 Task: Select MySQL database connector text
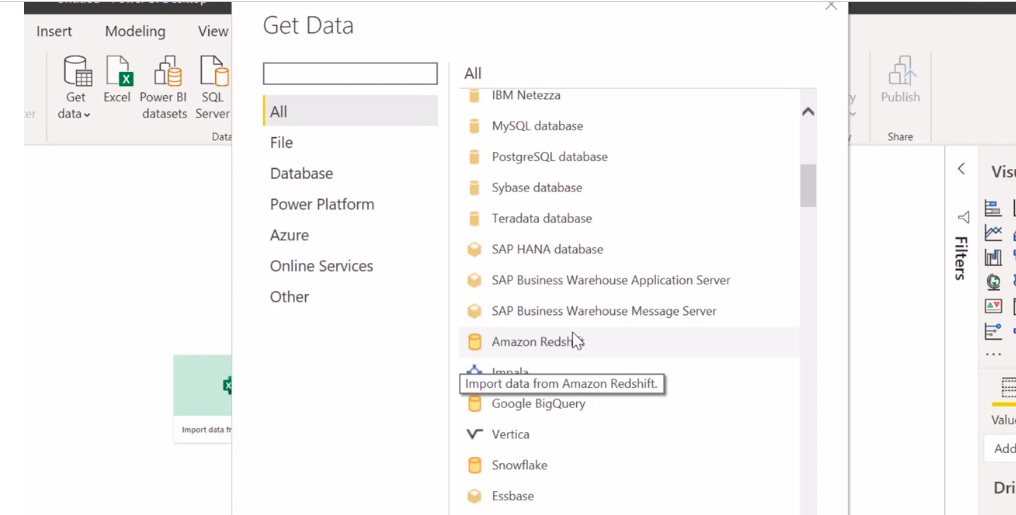[x=537, y=126]
